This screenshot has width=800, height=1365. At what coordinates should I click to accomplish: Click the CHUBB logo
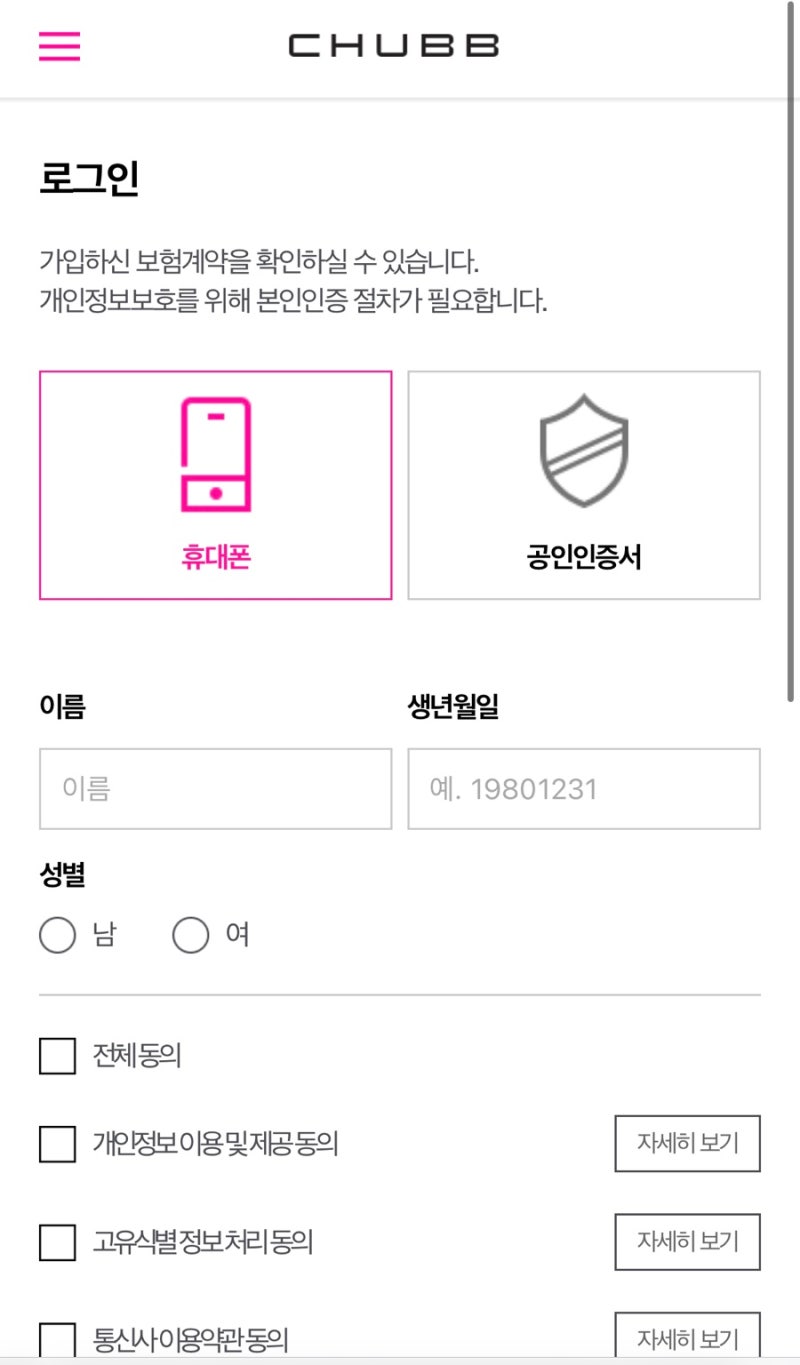[393, 46]
